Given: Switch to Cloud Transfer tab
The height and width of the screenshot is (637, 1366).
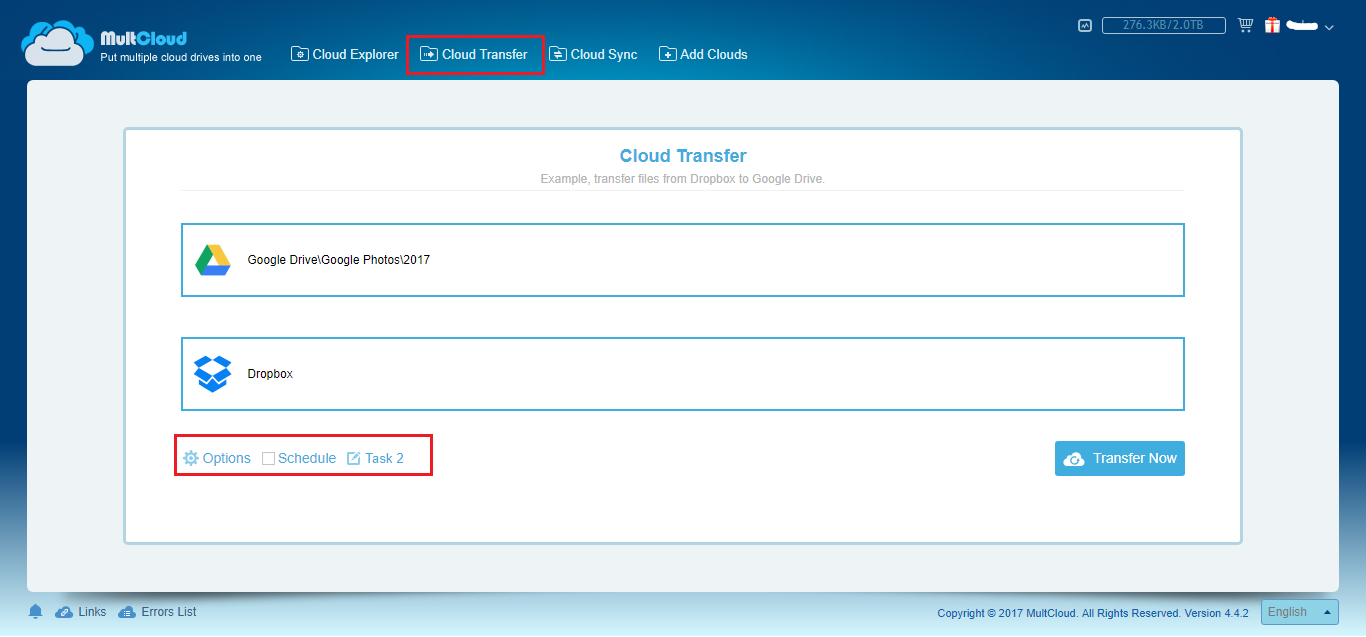Looking at the screenshot, I should 474,54.
